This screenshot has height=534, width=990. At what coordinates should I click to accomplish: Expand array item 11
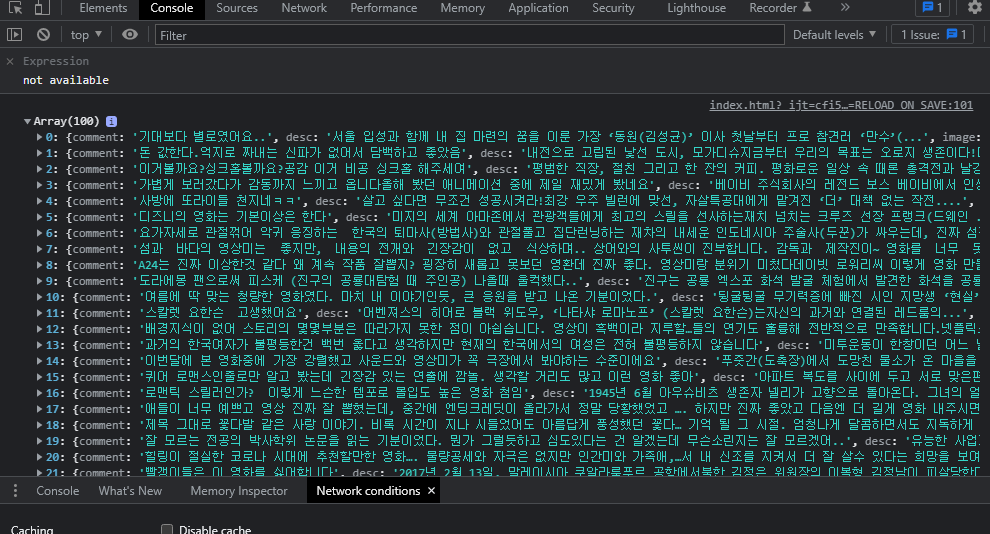(39, 313)
